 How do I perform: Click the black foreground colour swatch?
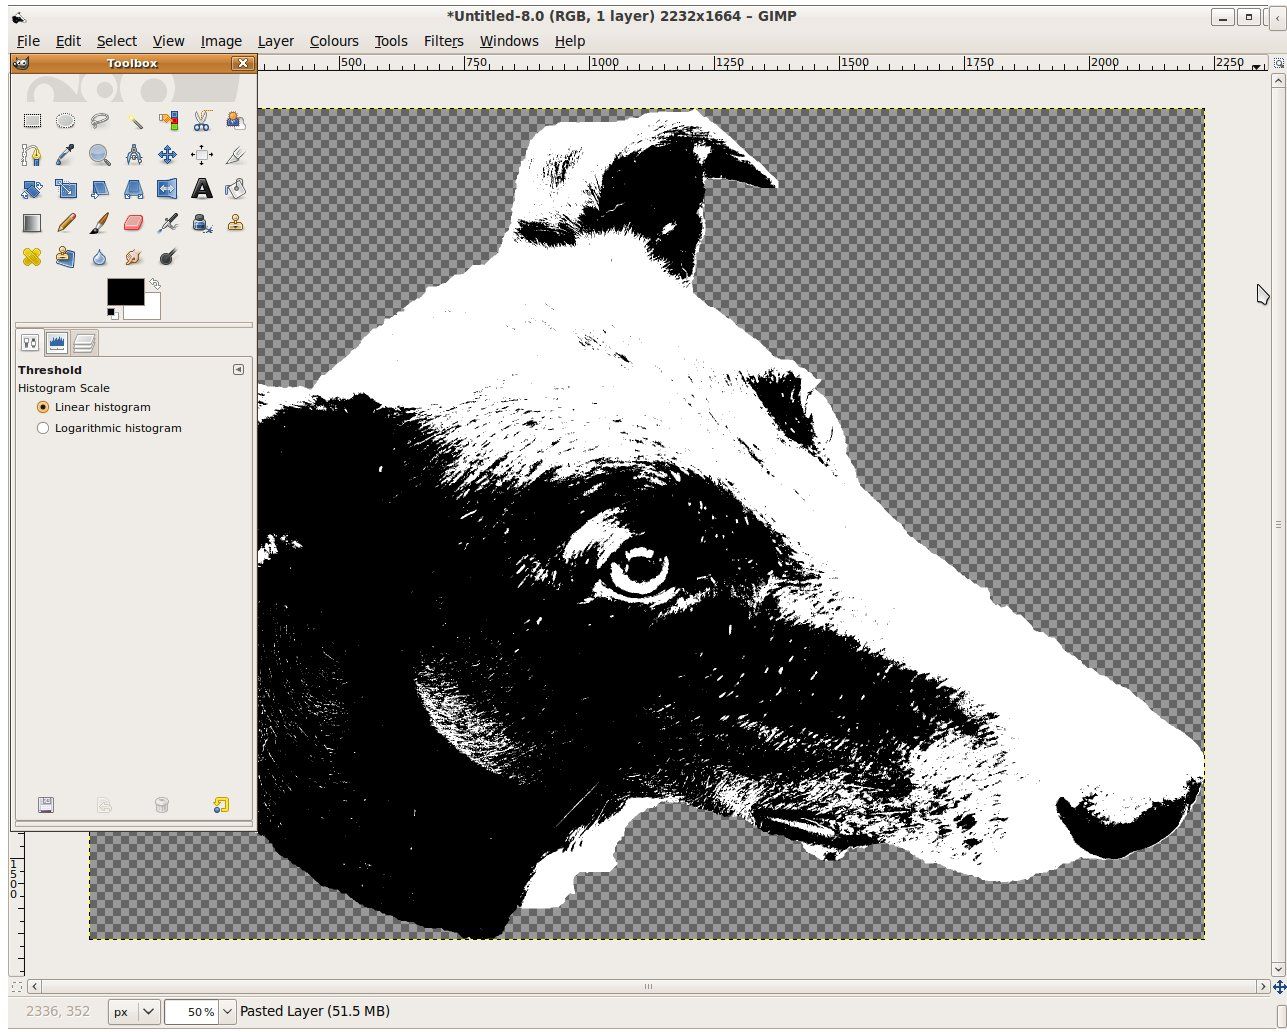(x=124, y=293)
